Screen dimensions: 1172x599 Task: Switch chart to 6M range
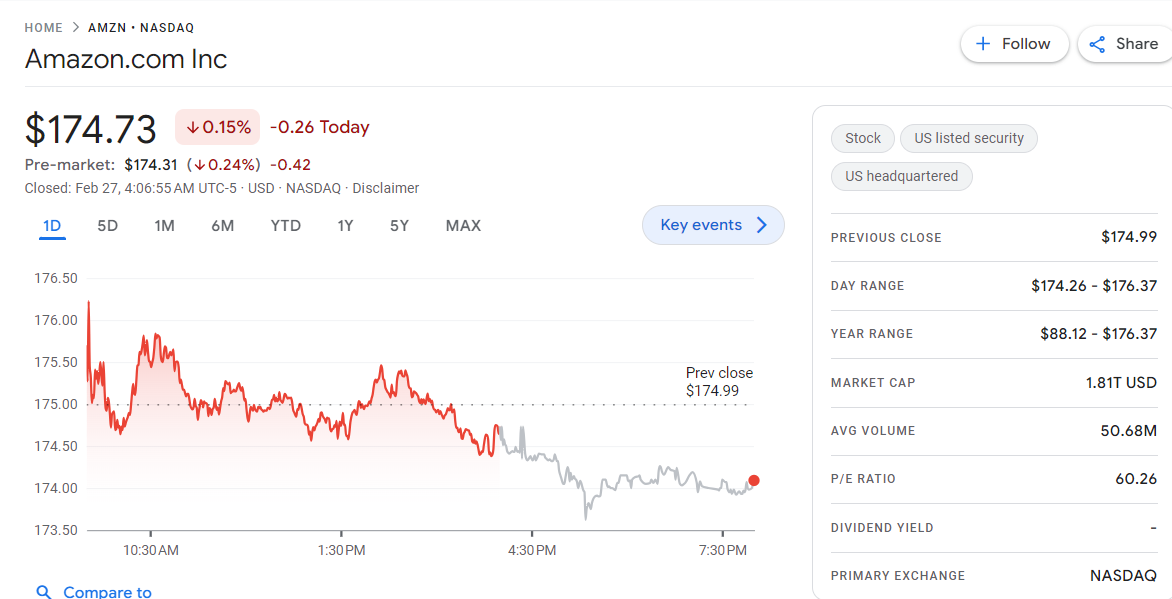pyautogui.click(x=223, y=226)
